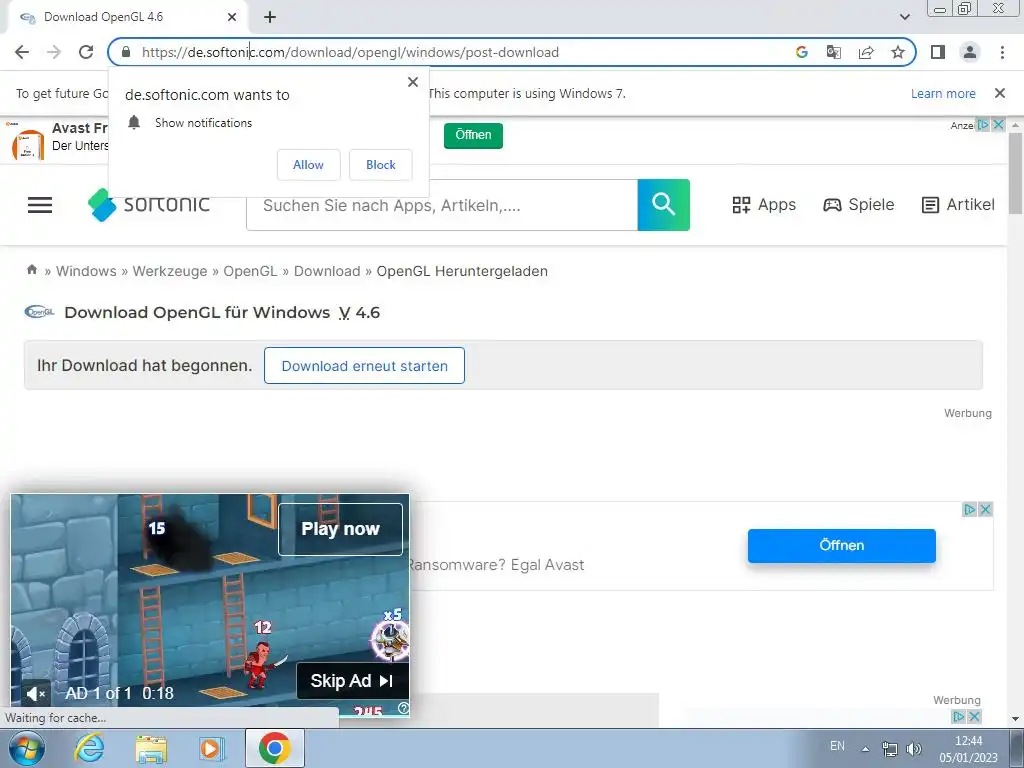Open the Artikel menu item

click(958, 204)
